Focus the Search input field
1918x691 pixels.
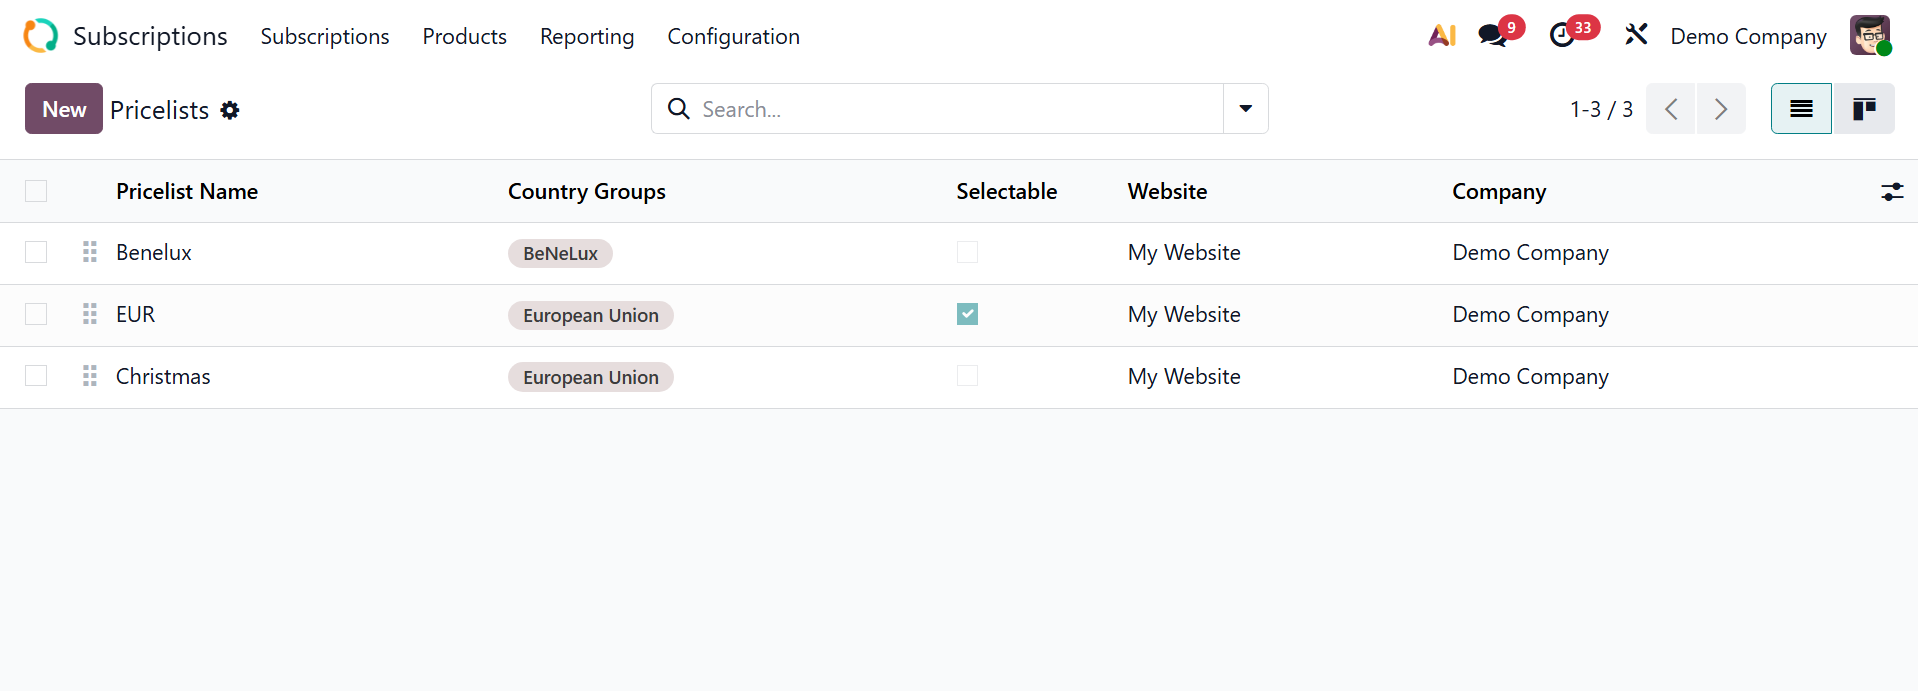(x=950, y=109)
